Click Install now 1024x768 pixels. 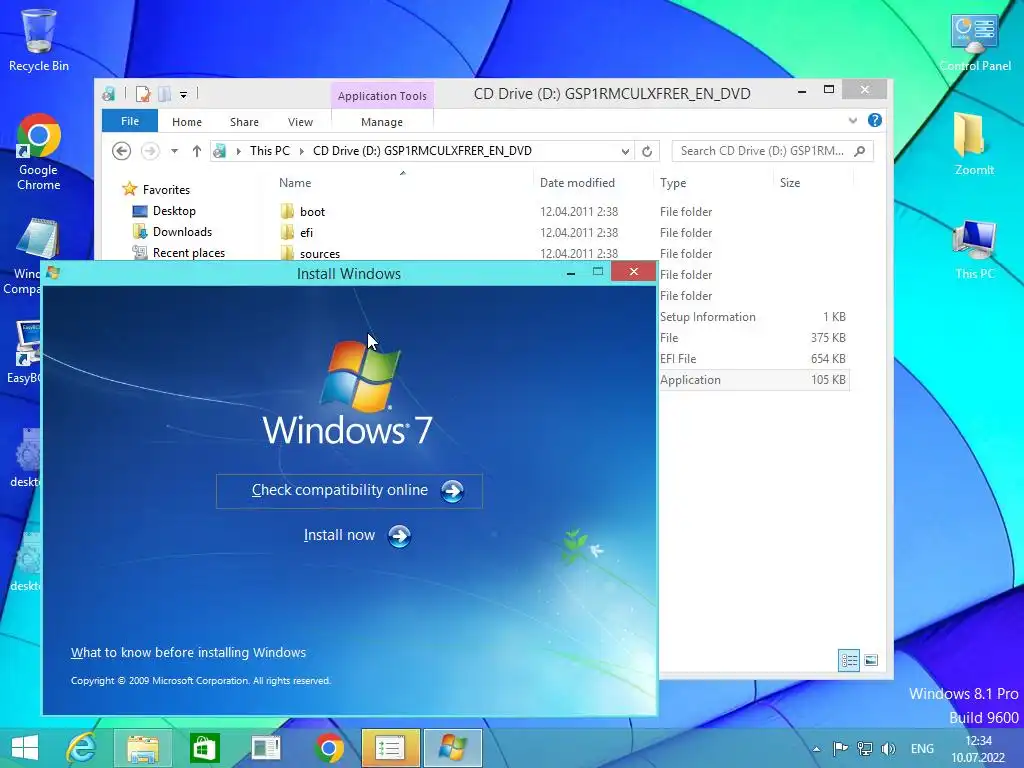coord(357,536)
